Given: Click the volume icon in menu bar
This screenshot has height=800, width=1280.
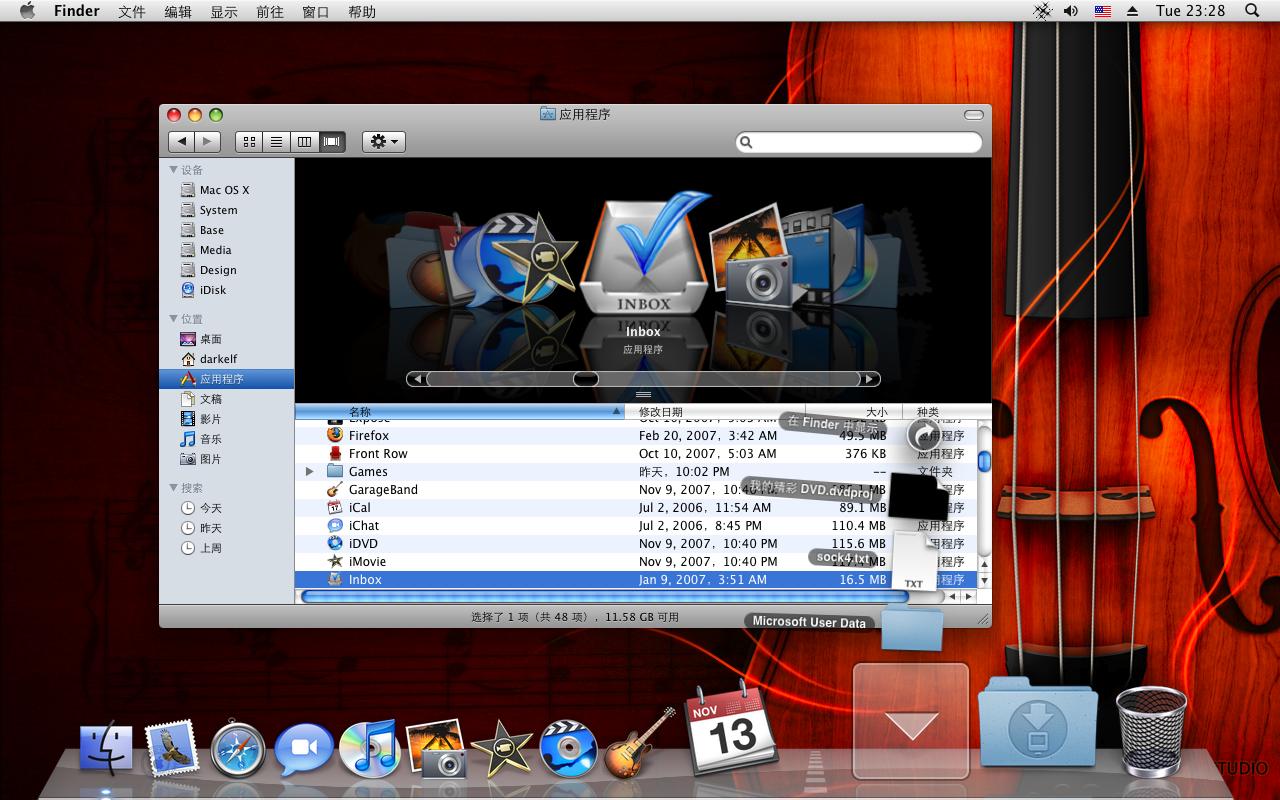Looking at the screenshot, I should 1071,11.
